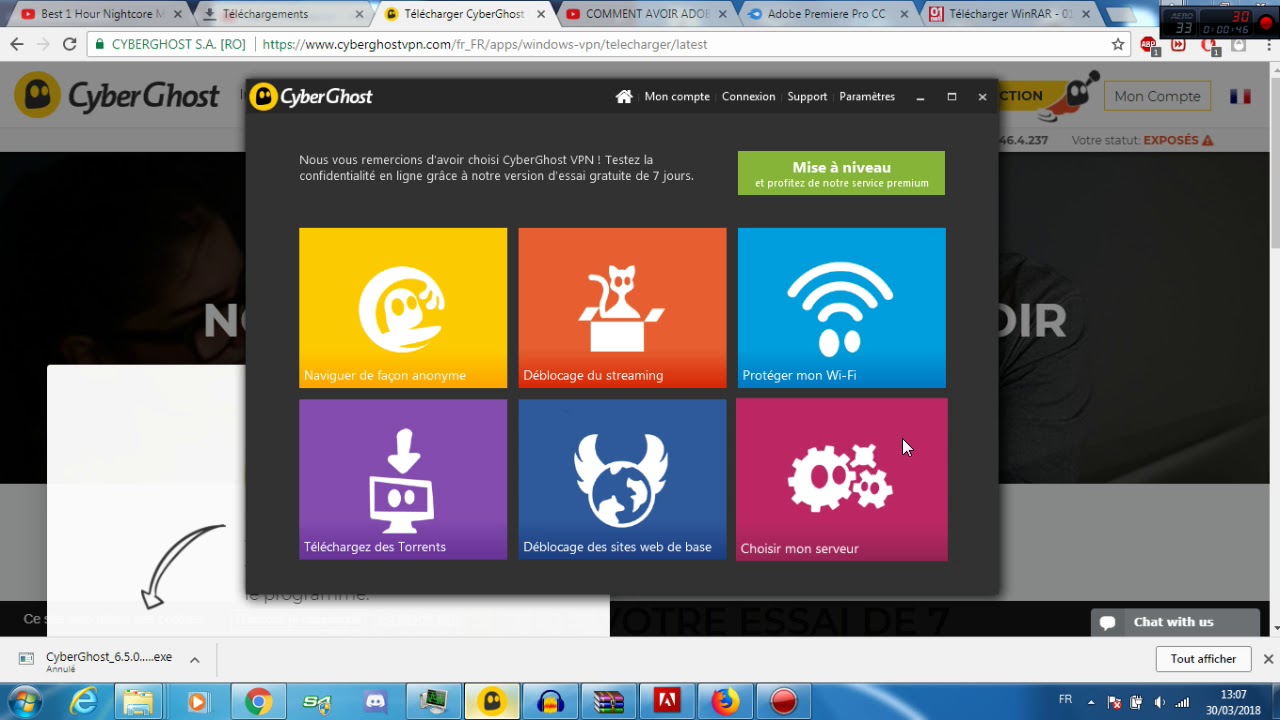Open the media player taskbar icon

198,702
